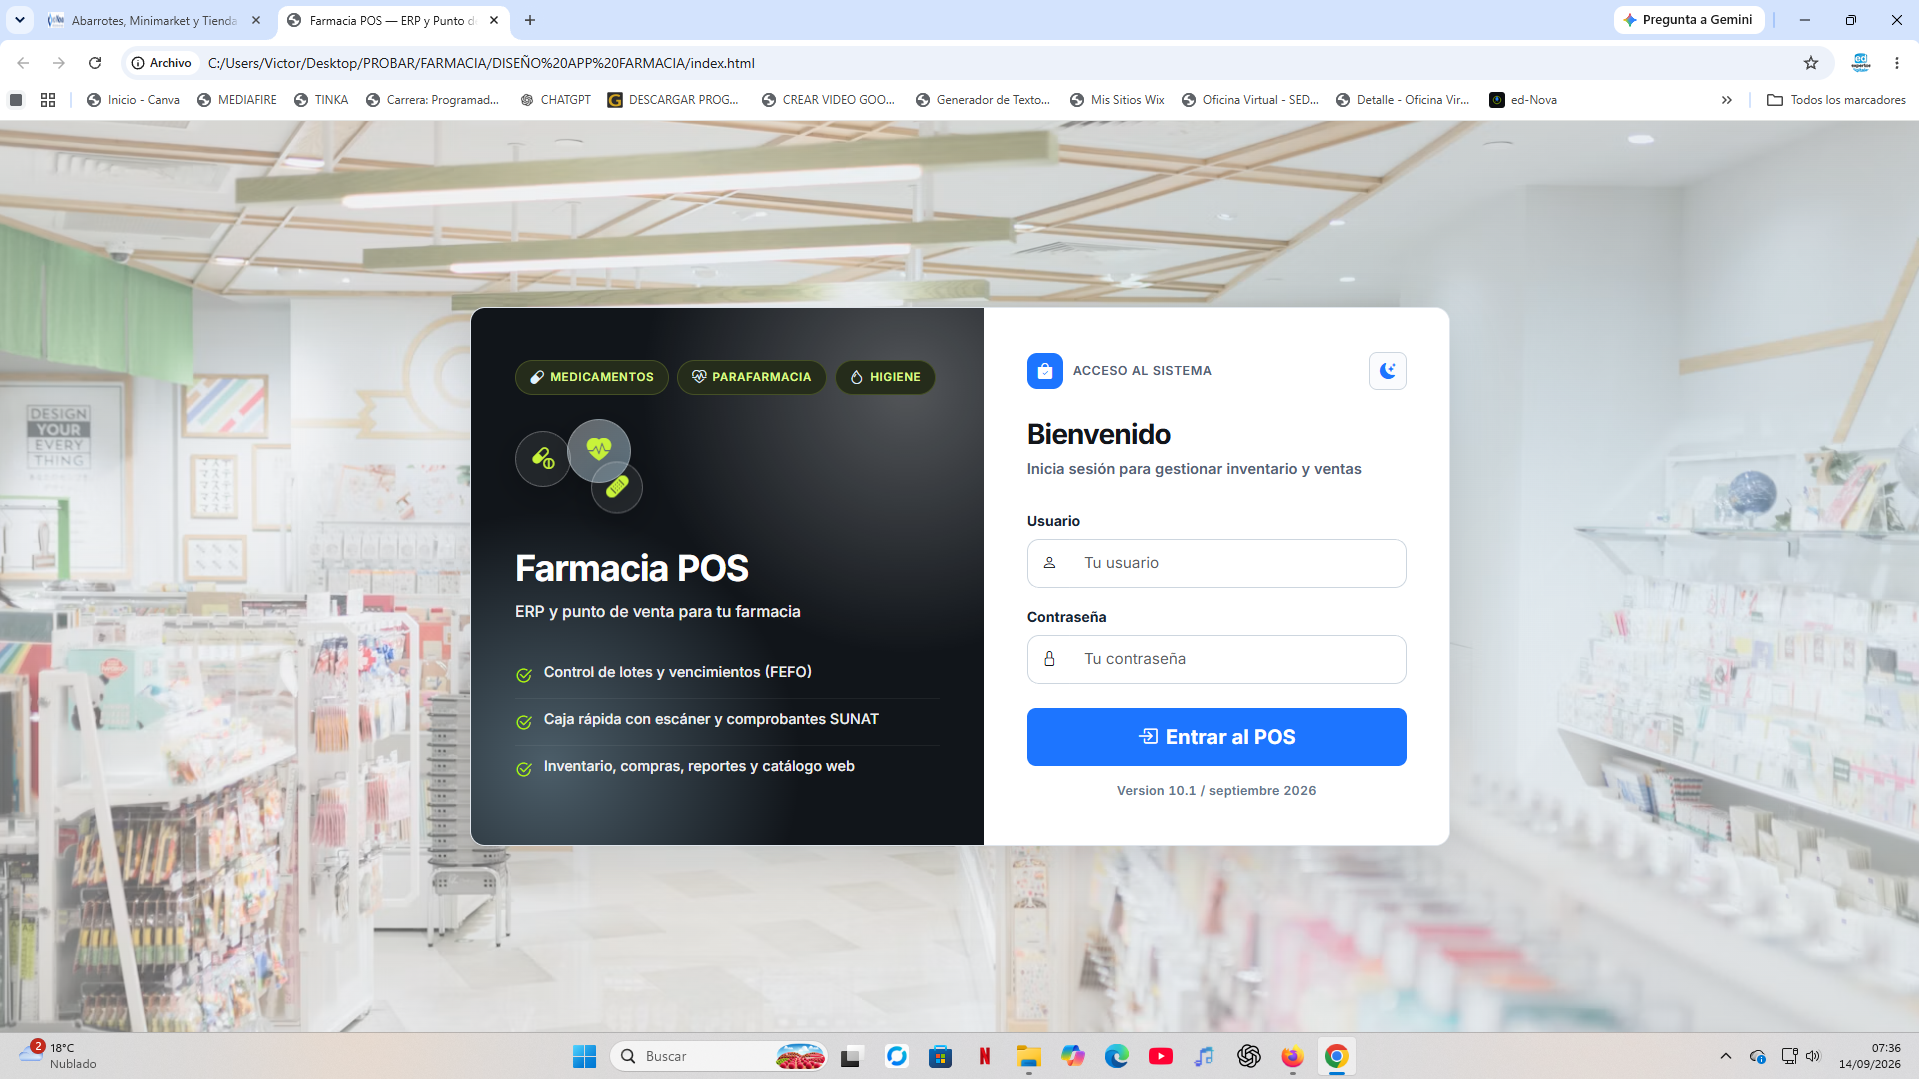Open Microsoft Edge from the taskbar
This screenshot has width=1919, height=1079.
1117,1056
